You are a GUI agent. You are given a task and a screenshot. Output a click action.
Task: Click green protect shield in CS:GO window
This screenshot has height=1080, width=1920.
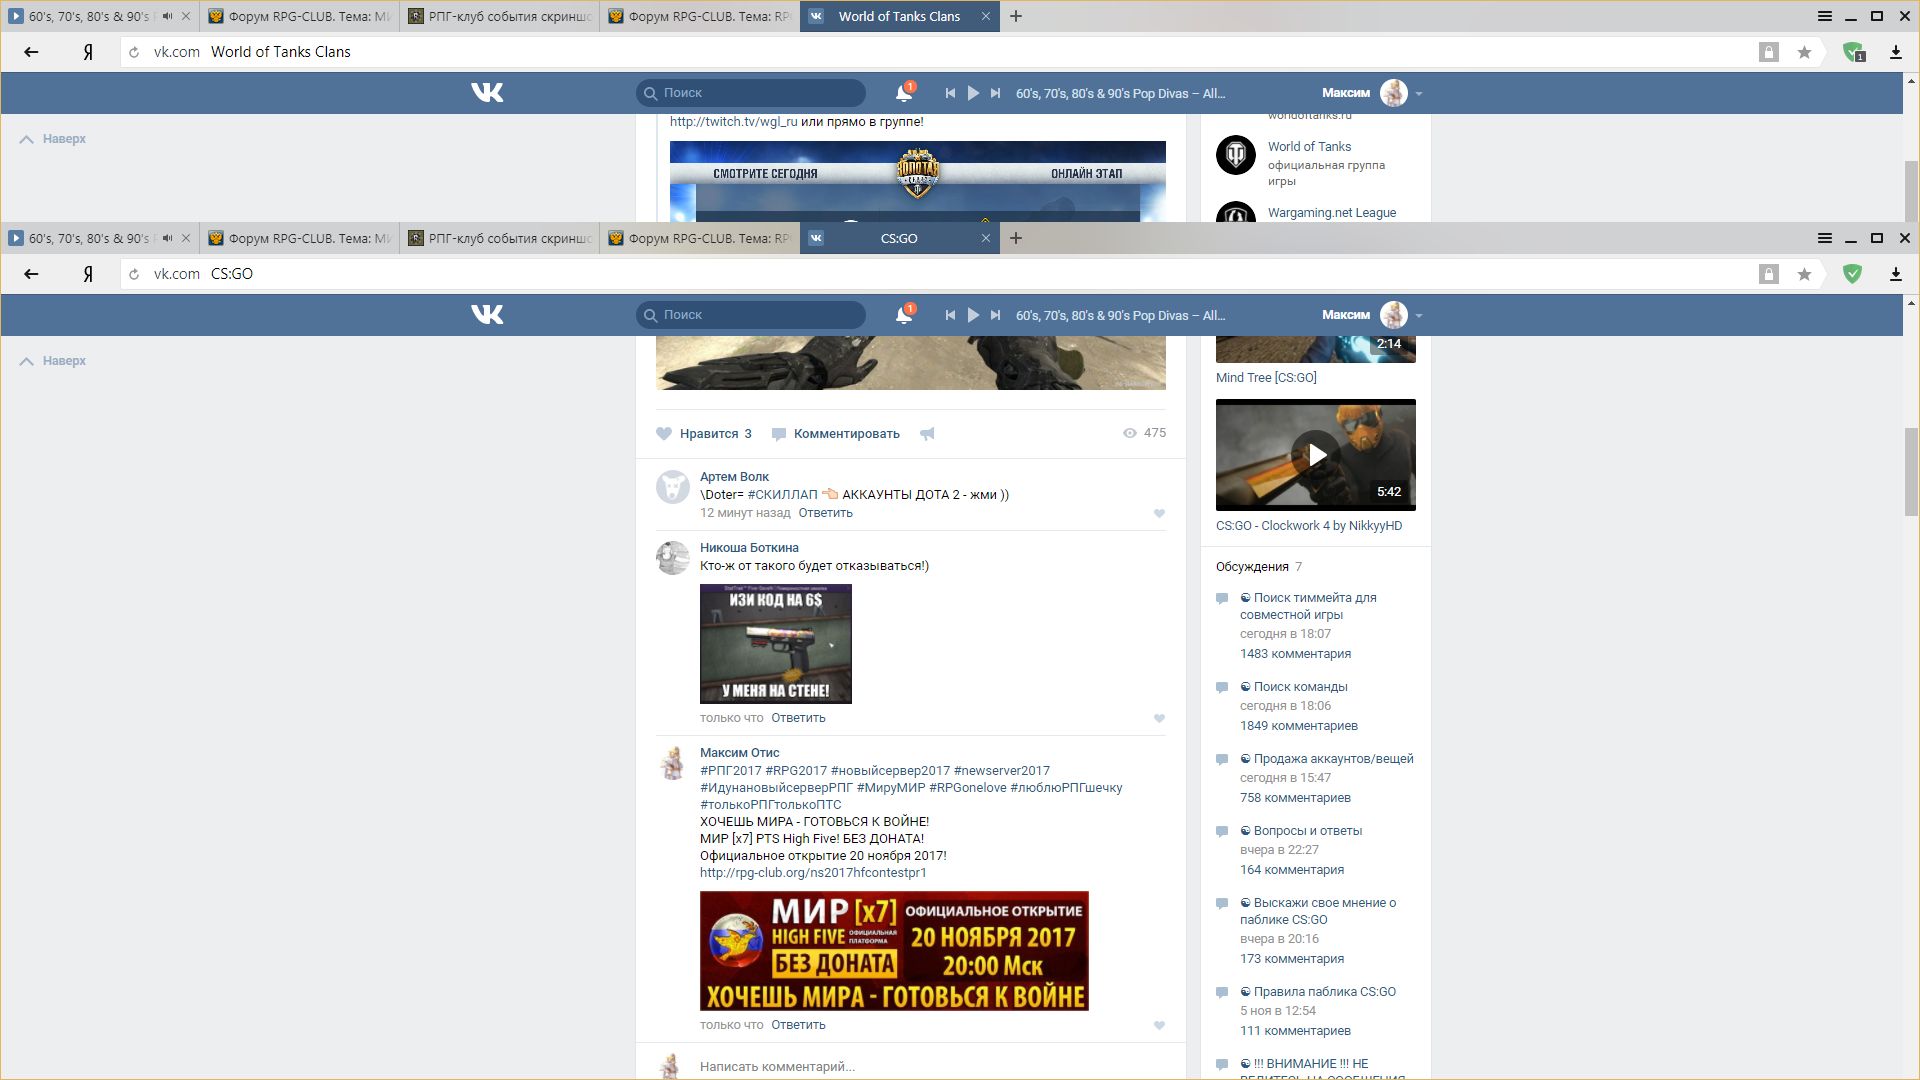coord(1852,274)
